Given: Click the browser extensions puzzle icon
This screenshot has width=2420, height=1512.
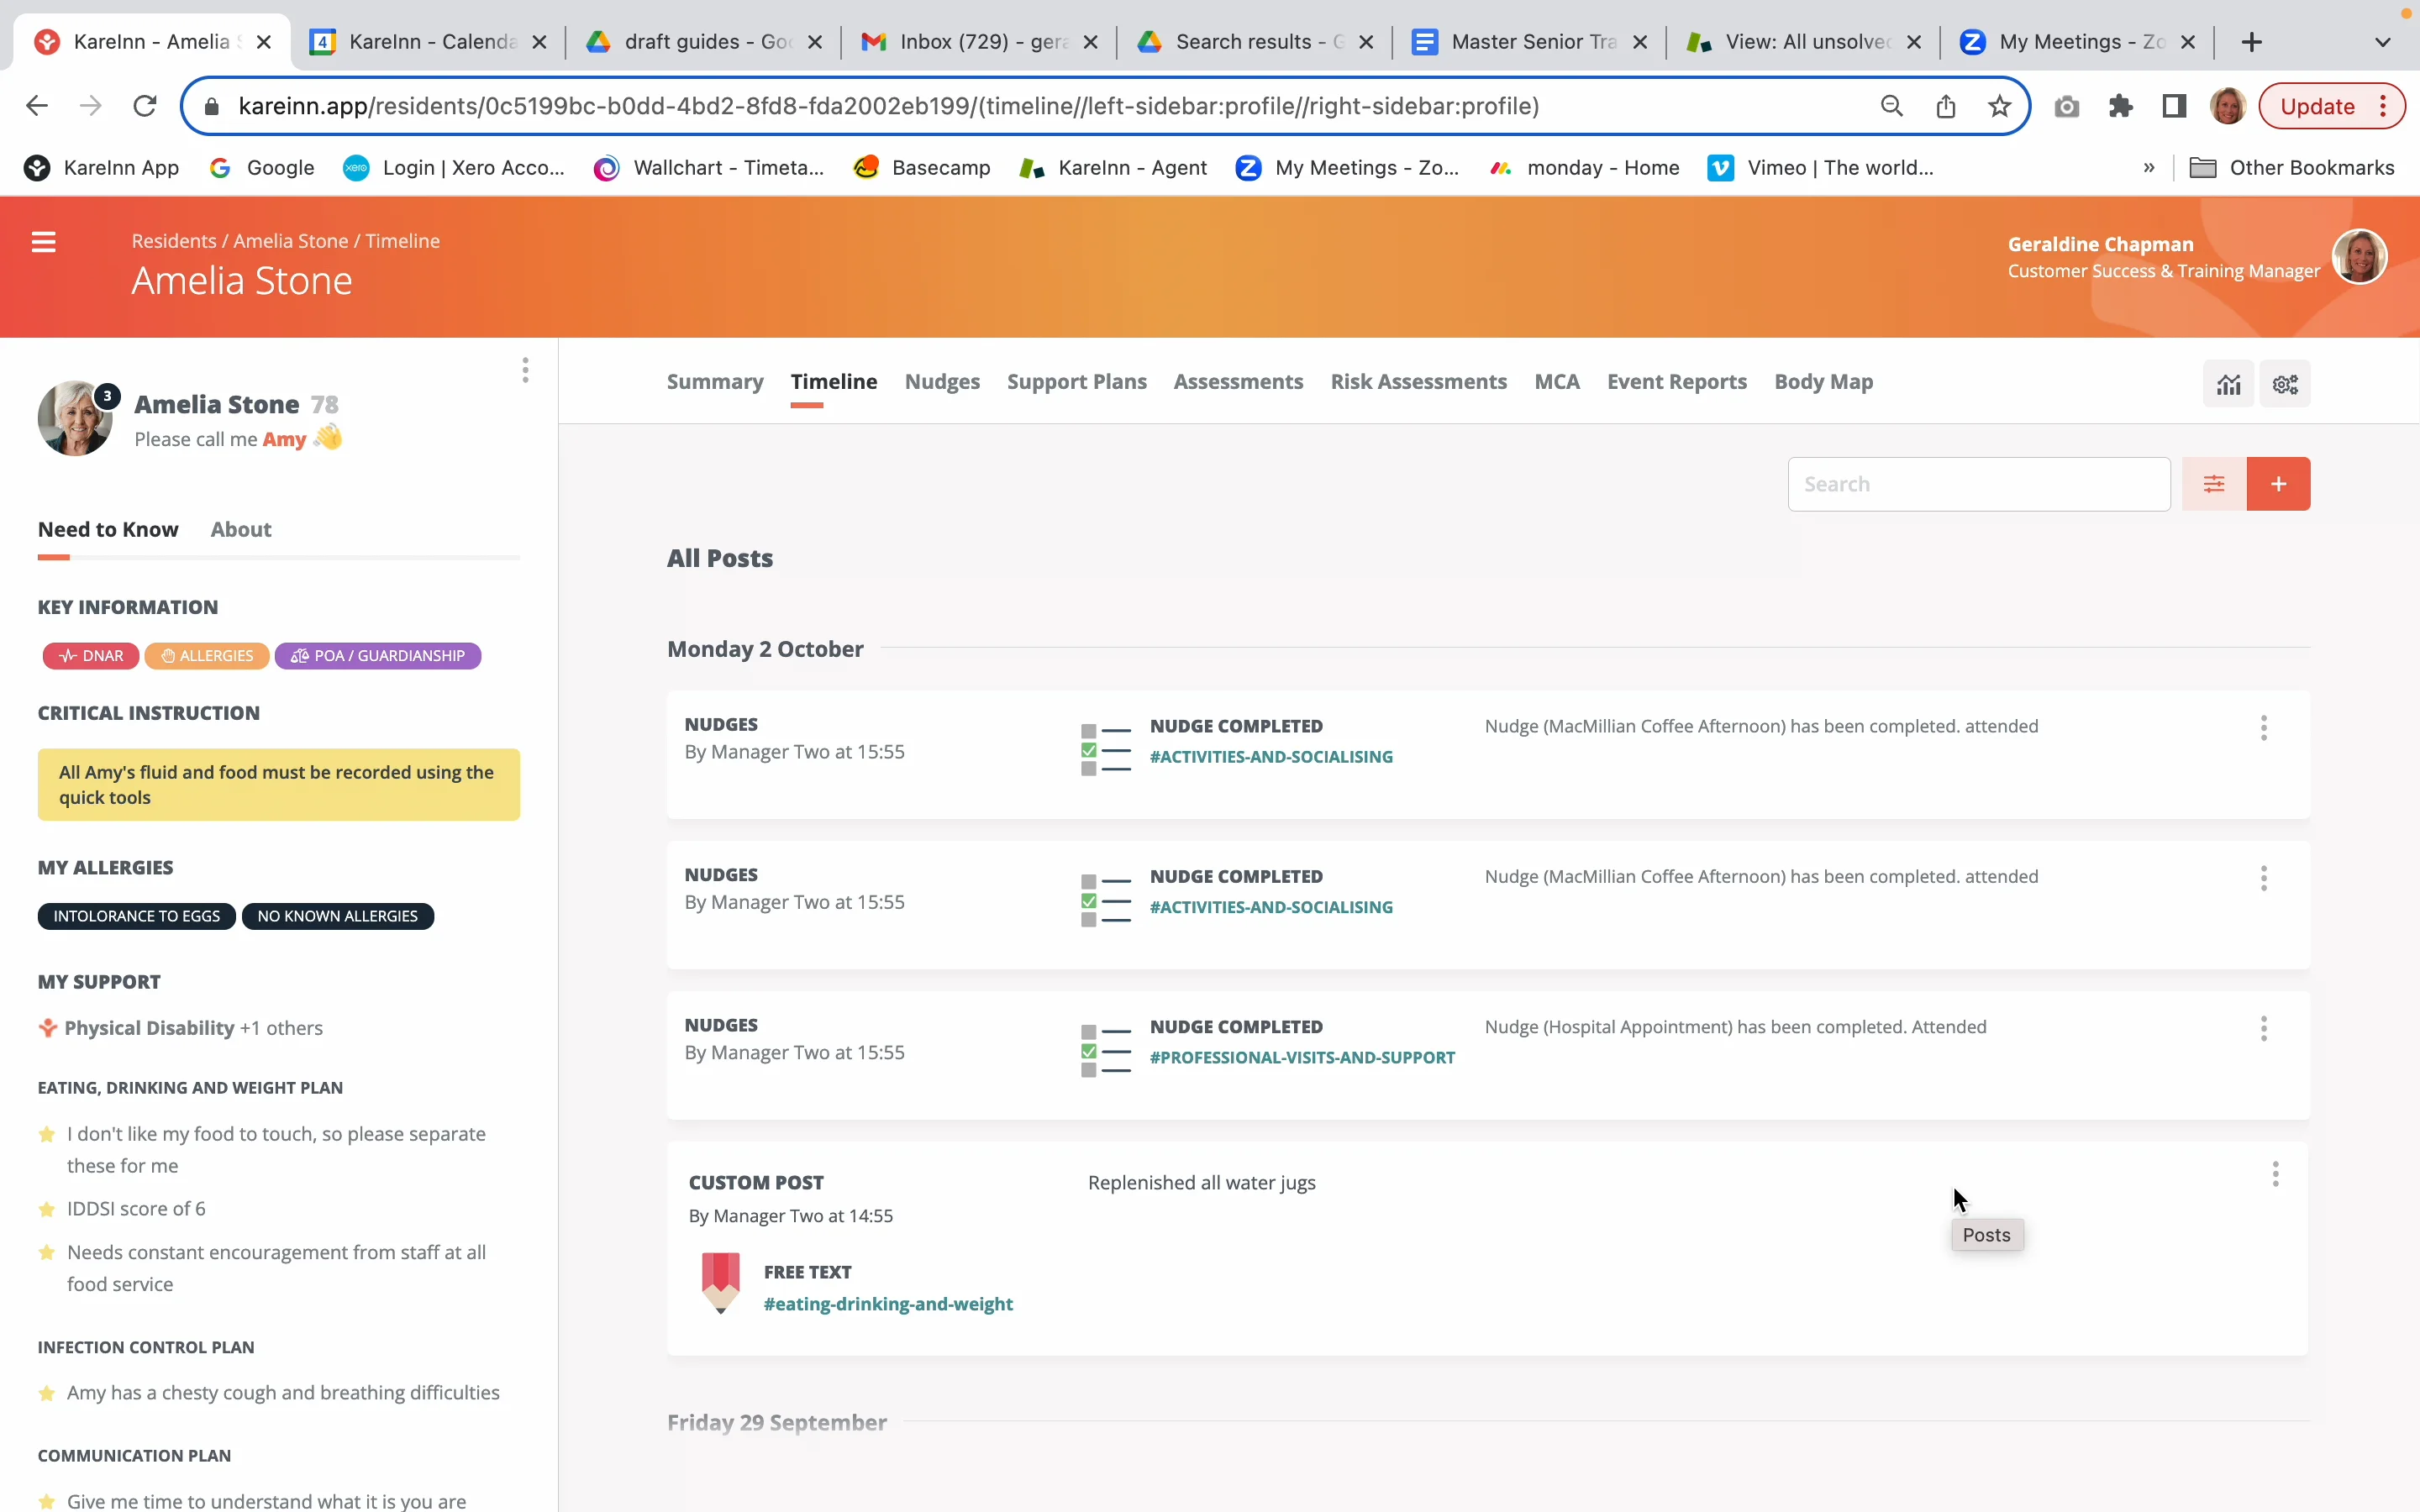Looking at the screenshot, I should pos(2120,106).
